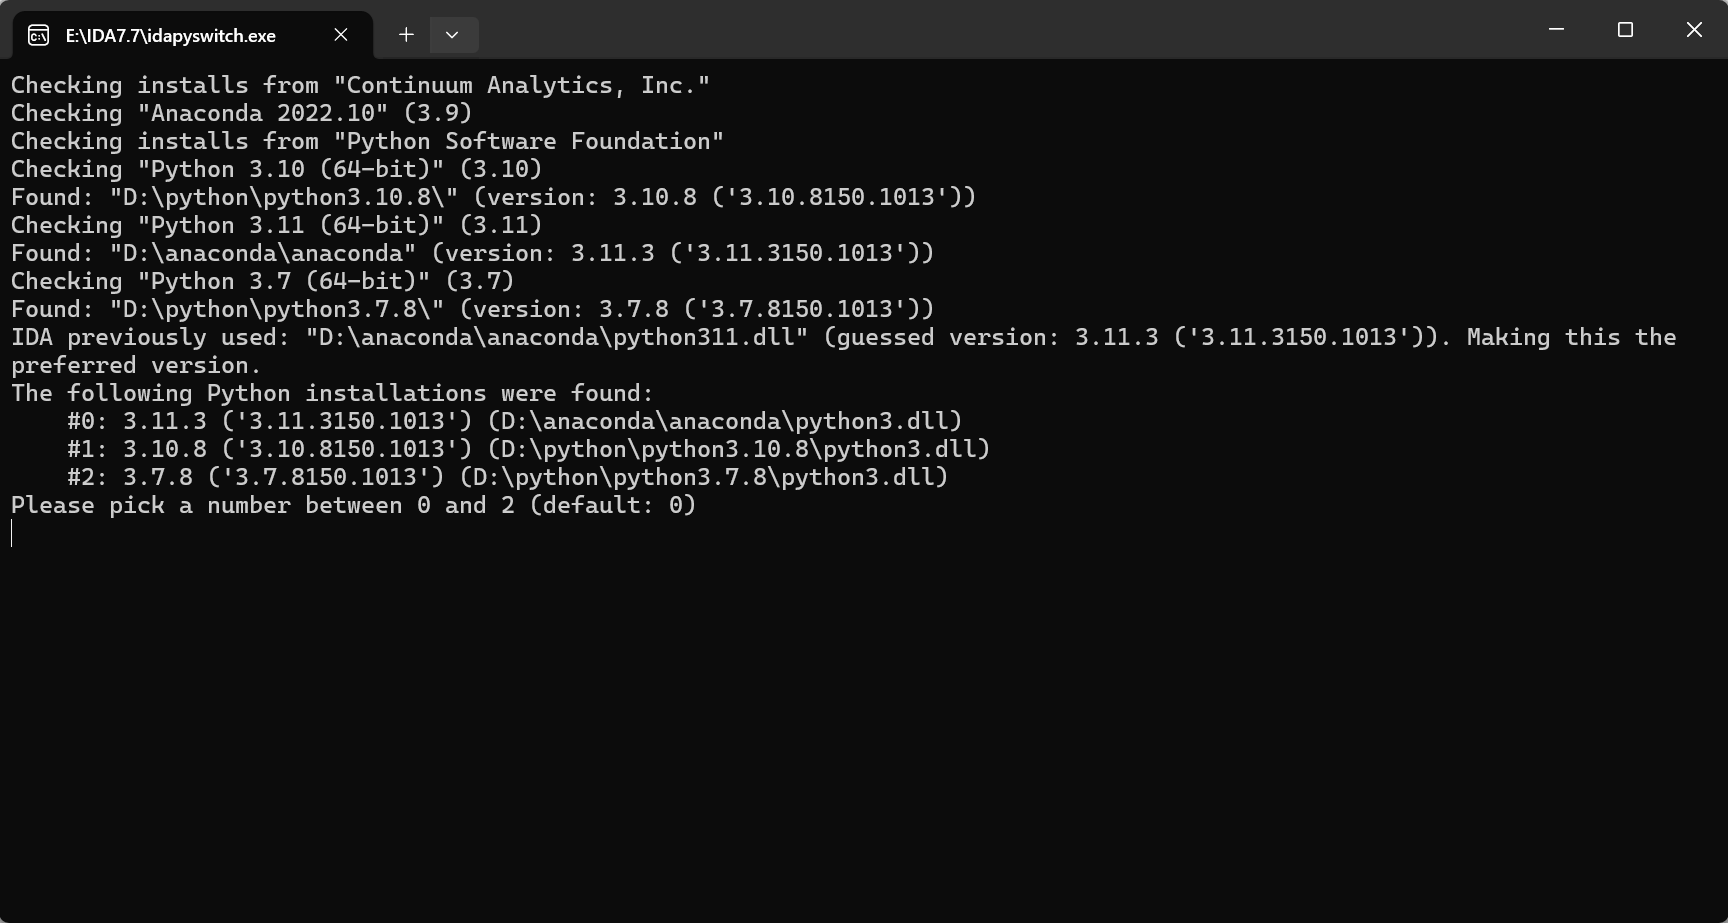Close the idapyswitch.exe tab
Screen dimensions: 1728x923
pyautogui.click(x=341, y=35)
